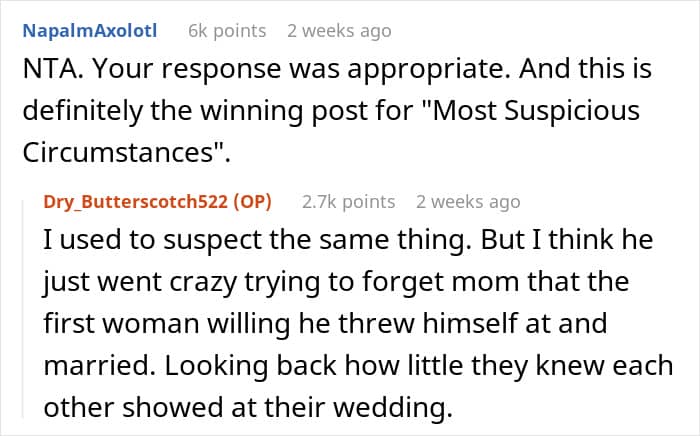Click the line 'Your response was appropriate'

[301, 69]
